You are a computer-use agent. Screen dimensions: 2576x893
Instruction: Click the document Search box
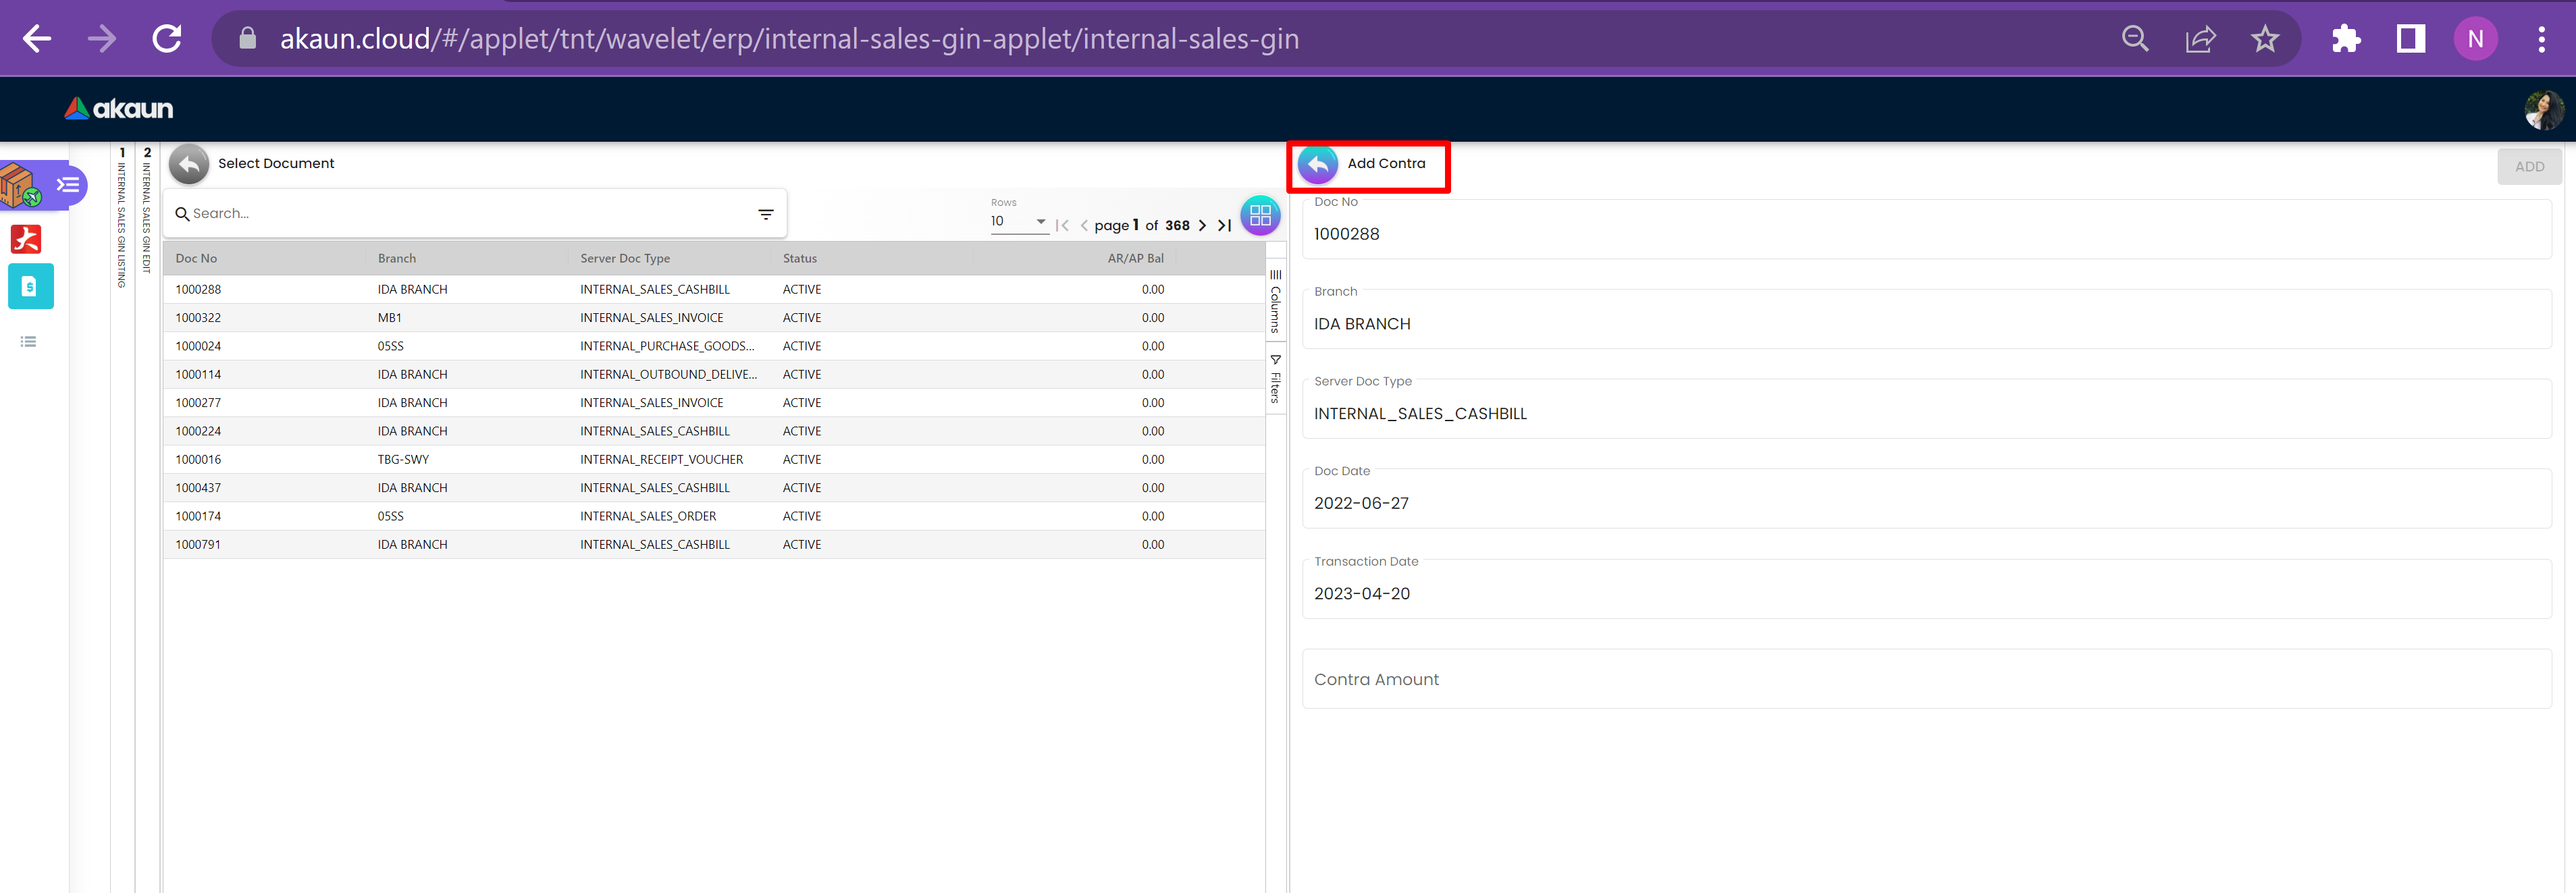470,214
